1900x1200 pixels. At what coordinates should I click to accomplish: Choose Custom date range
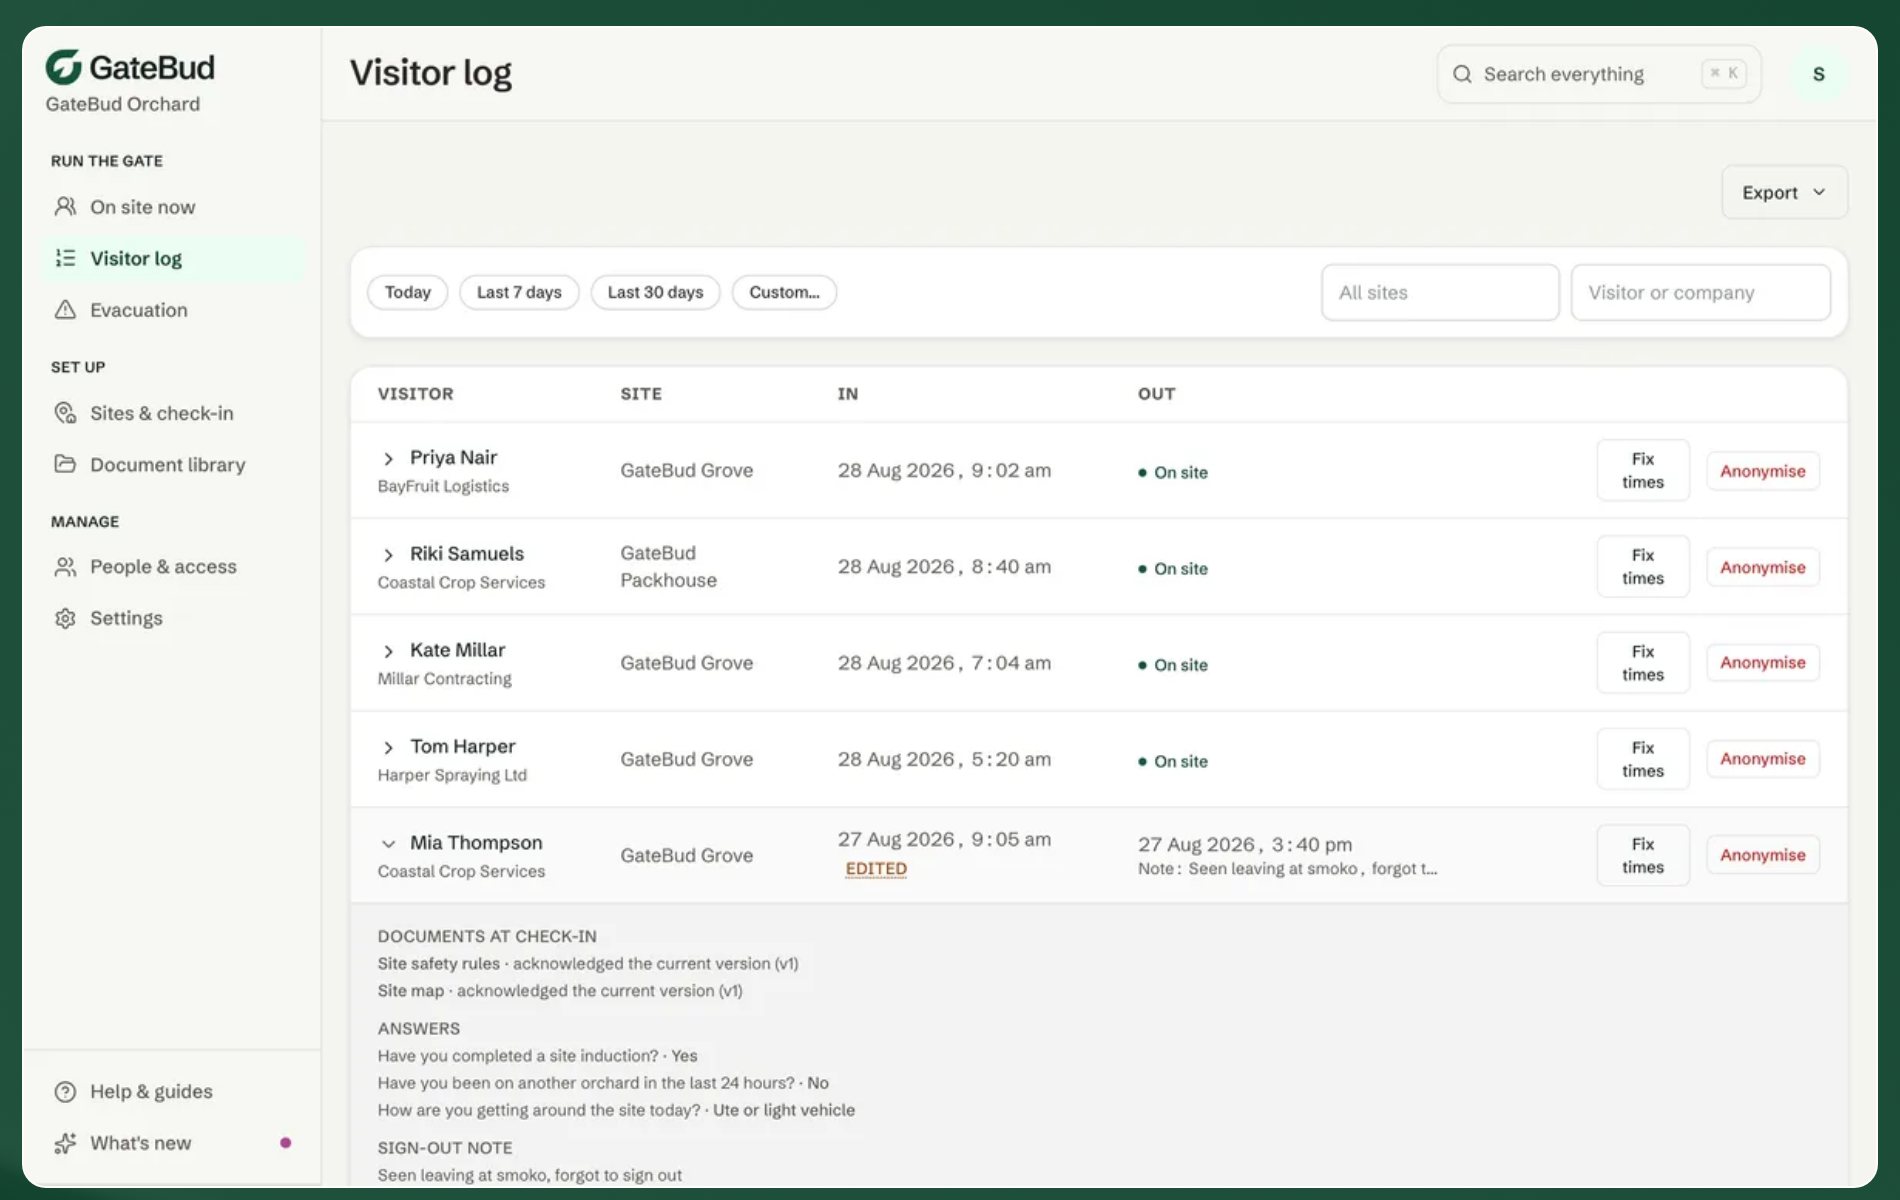coord(784,292)
